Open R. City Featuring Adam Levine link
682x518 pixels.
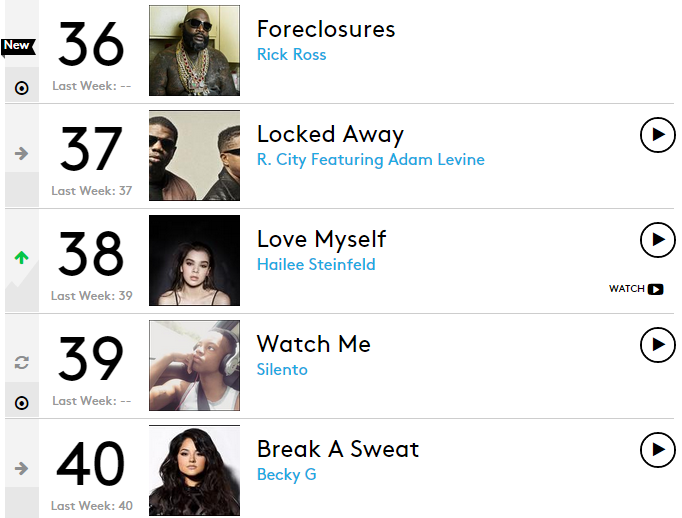pos(370,159)
